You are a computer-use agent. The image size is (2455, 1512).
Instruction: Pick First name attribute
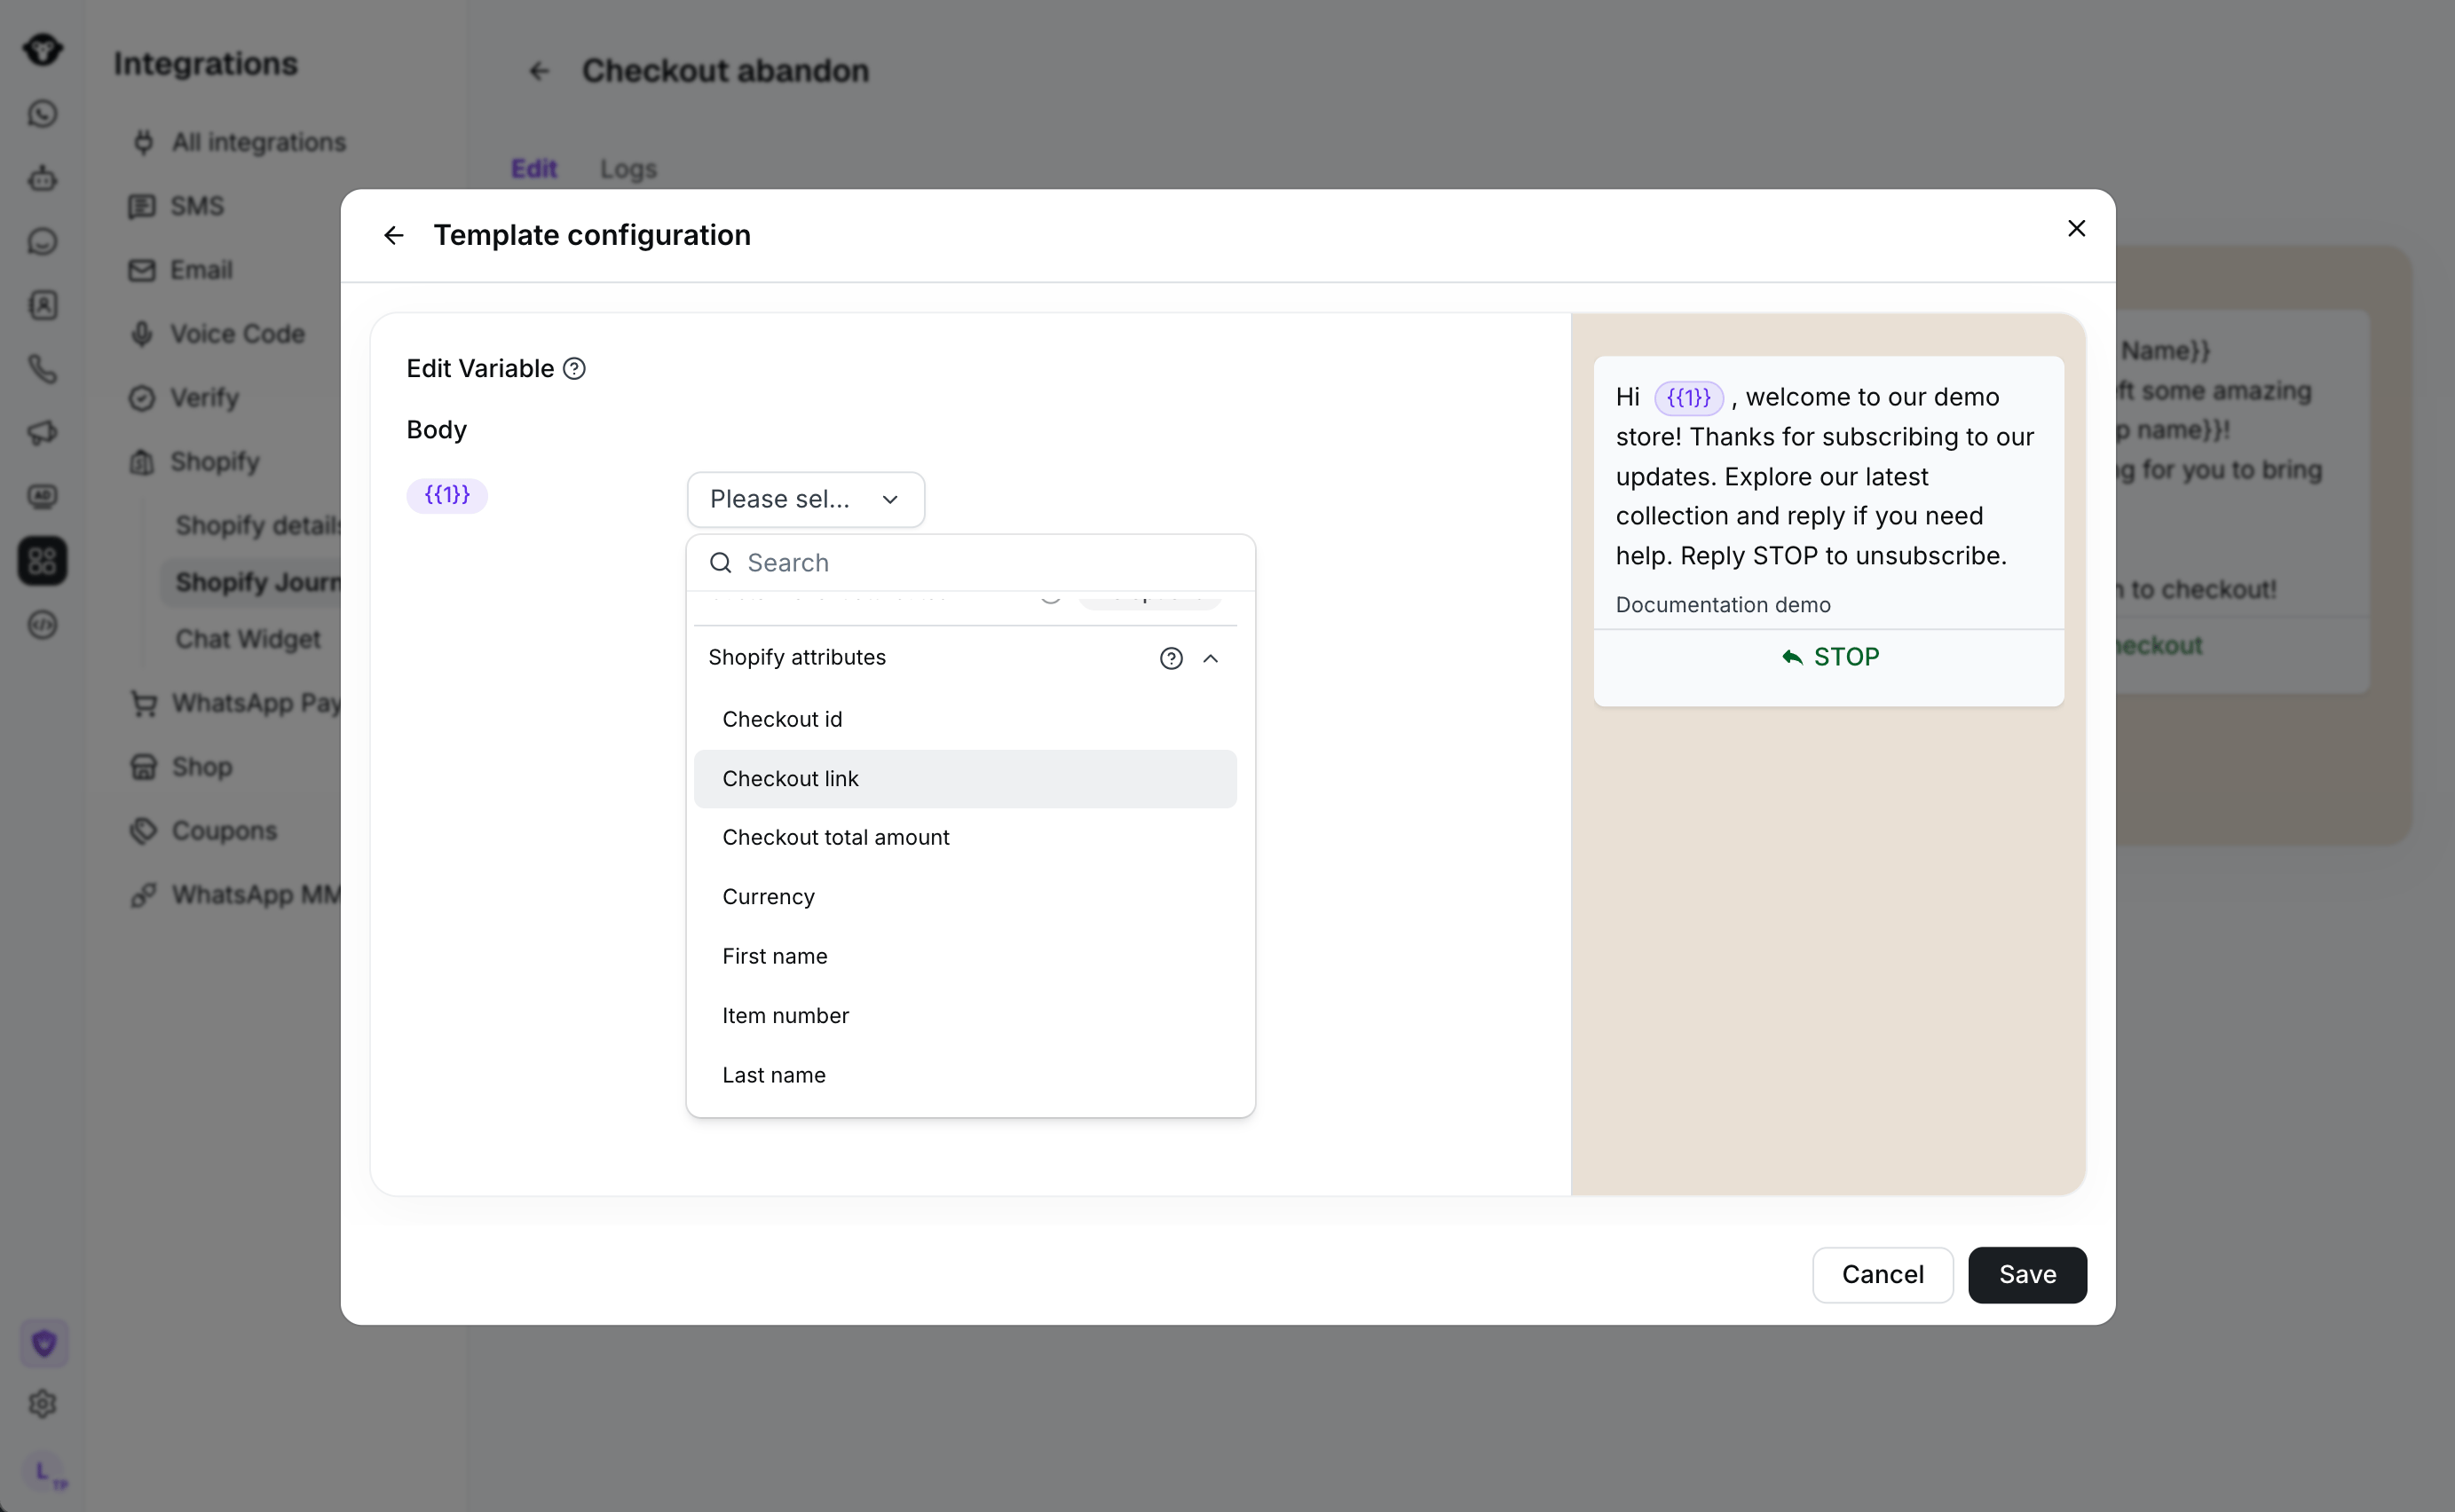pos(965,956)
